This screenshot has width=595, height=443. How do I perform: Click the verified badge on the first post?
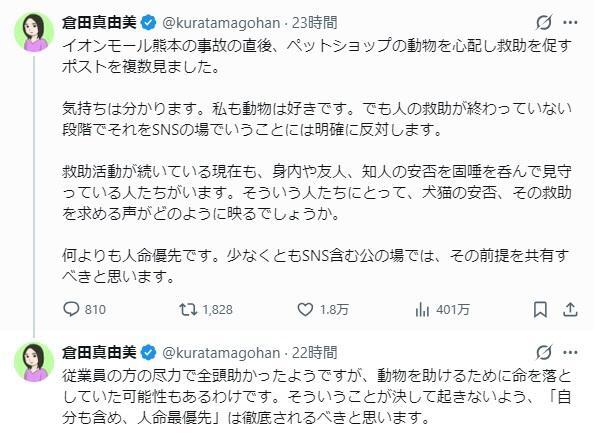pos(149,23)
